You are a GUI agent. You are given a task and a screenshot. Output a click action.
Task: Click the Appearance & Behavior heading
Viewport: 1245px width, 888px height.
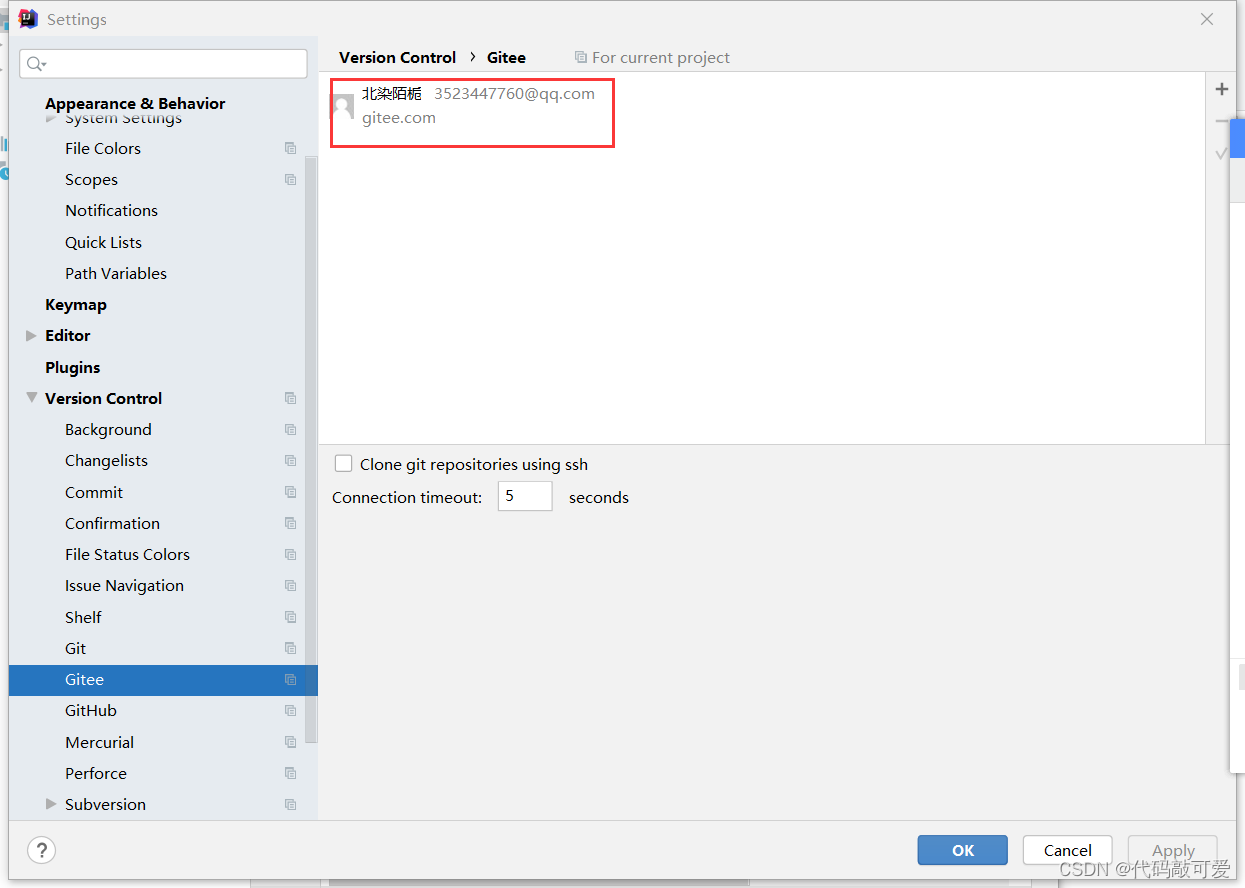pyautogui.click(x=135, y=103)
